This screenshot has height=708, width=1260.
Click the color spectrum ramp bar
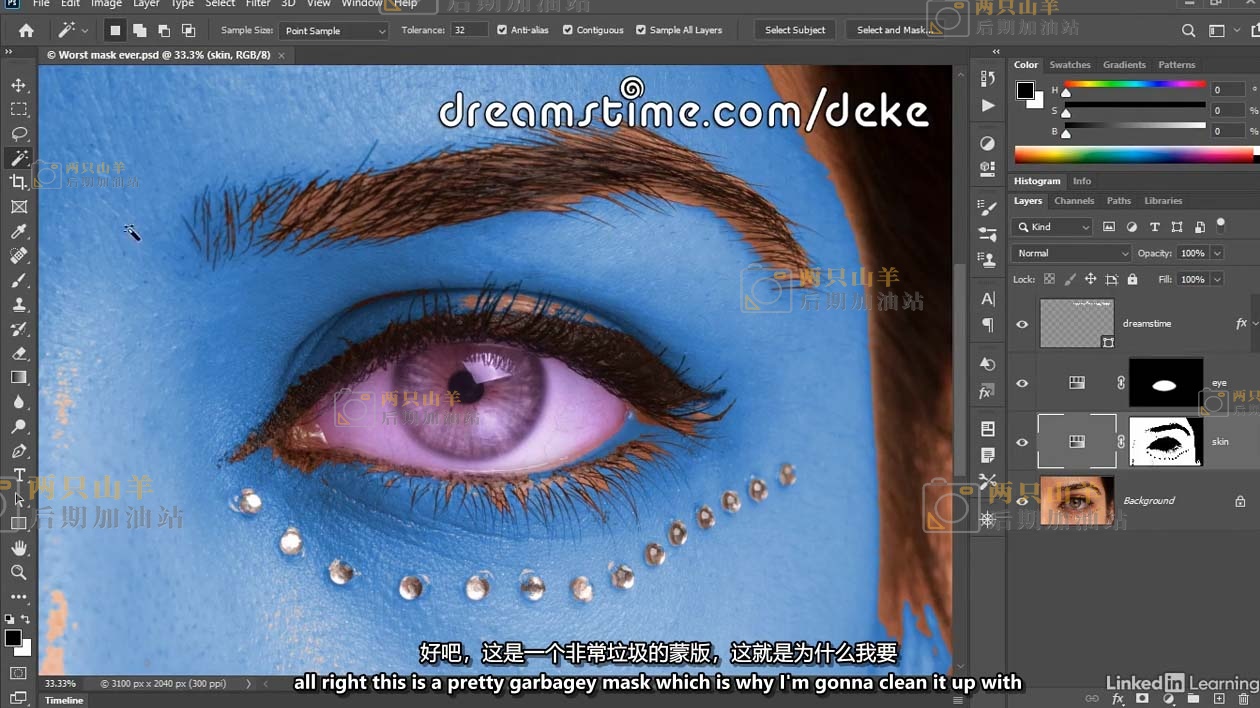tap(1134, 155)
